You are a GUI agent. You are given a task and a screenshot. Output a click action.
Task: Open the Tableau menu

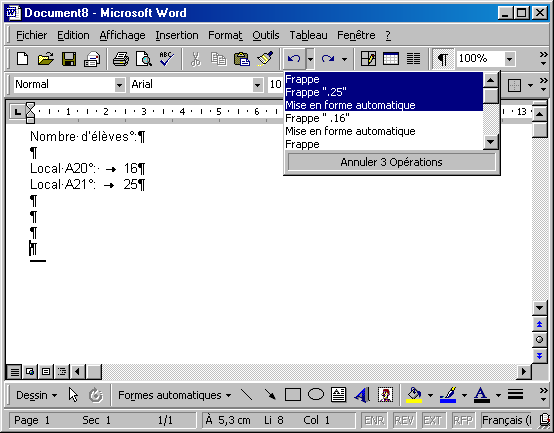coord(308,35)
